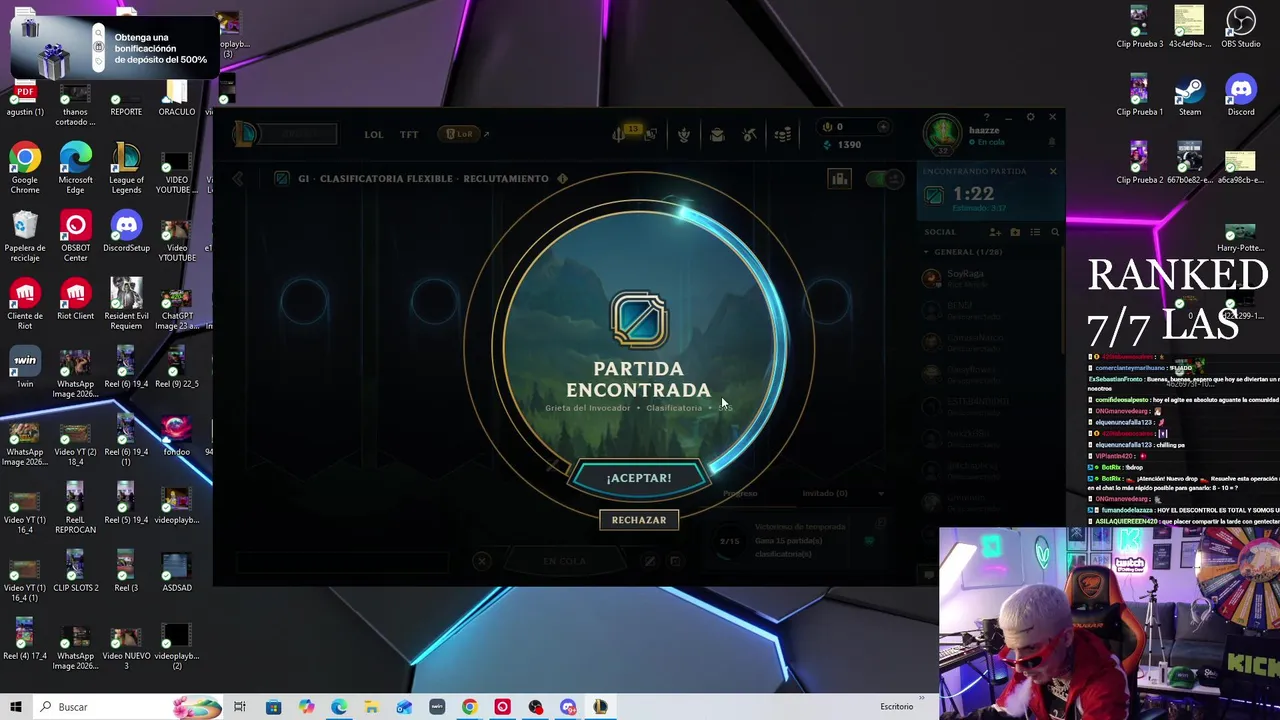The width and height of the screenshot is (1280, 720).
Task: Open notifications bell in League client
Action: (x=1051, y=143)
